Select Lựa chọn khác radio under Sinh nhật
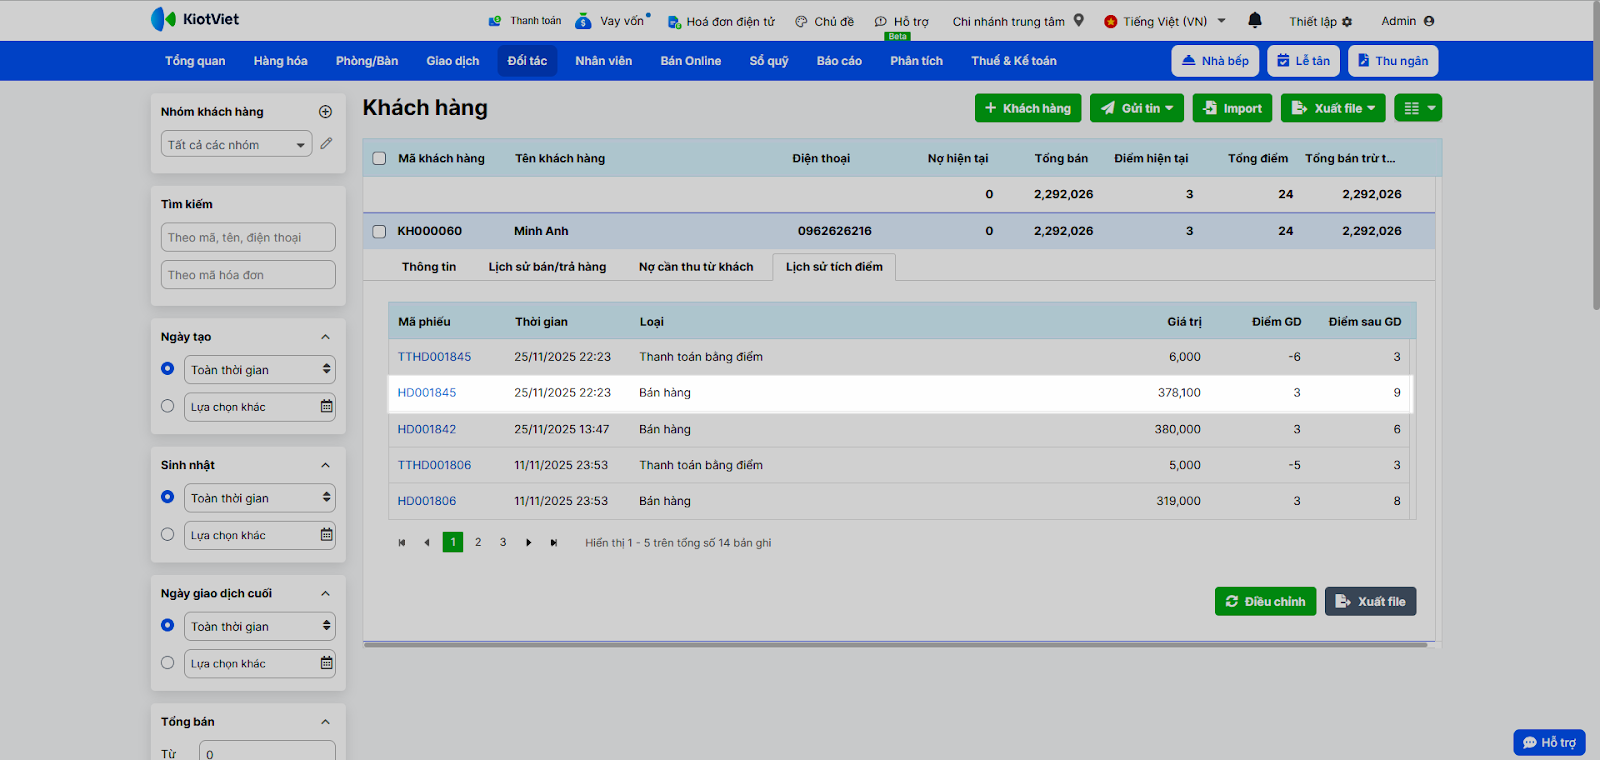This screenshot has height=760, width=1600. pos(167,534)
